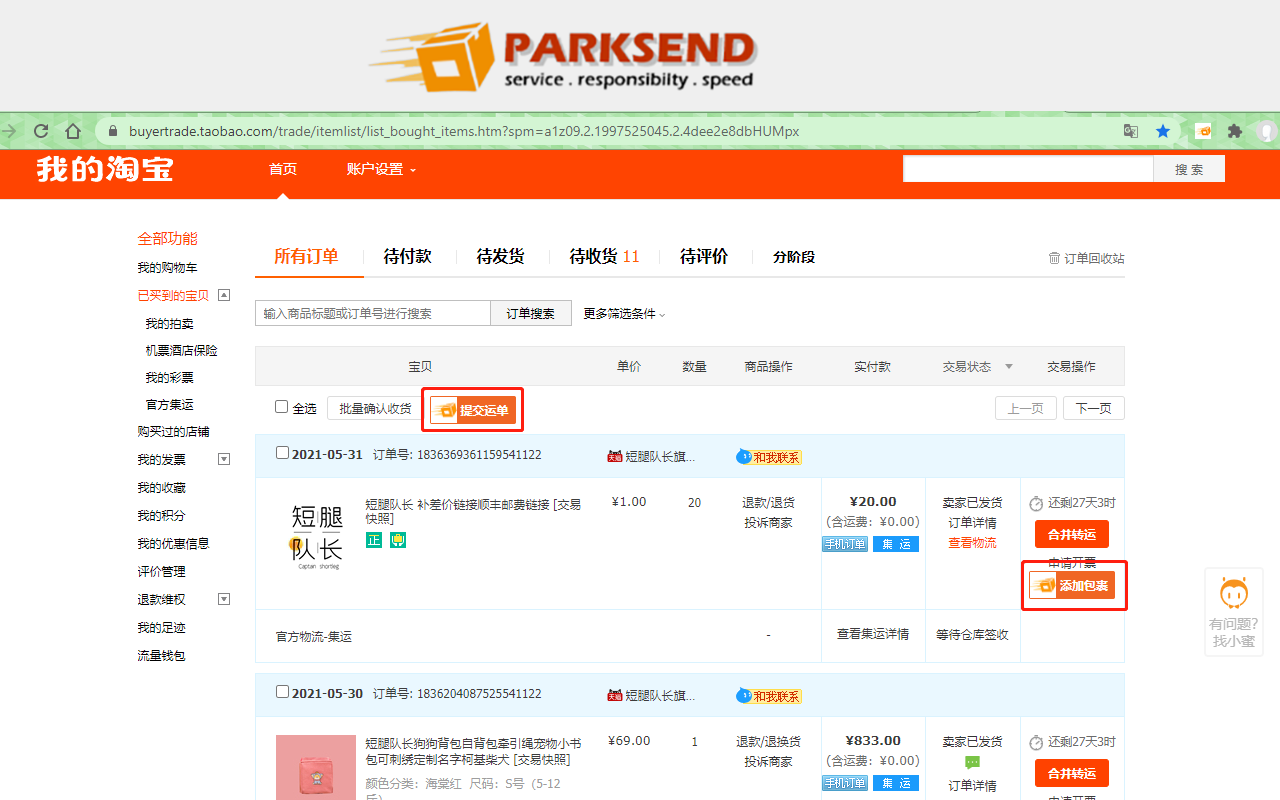Screen dimensions: 1280x800
Task: Click the Tmall shop icon in 2021-05-31 order
Action: coord(615,456)
